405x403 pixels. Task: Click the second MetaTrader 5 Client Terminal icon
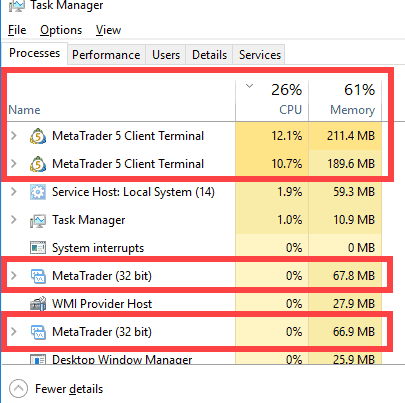coord(38,164)
